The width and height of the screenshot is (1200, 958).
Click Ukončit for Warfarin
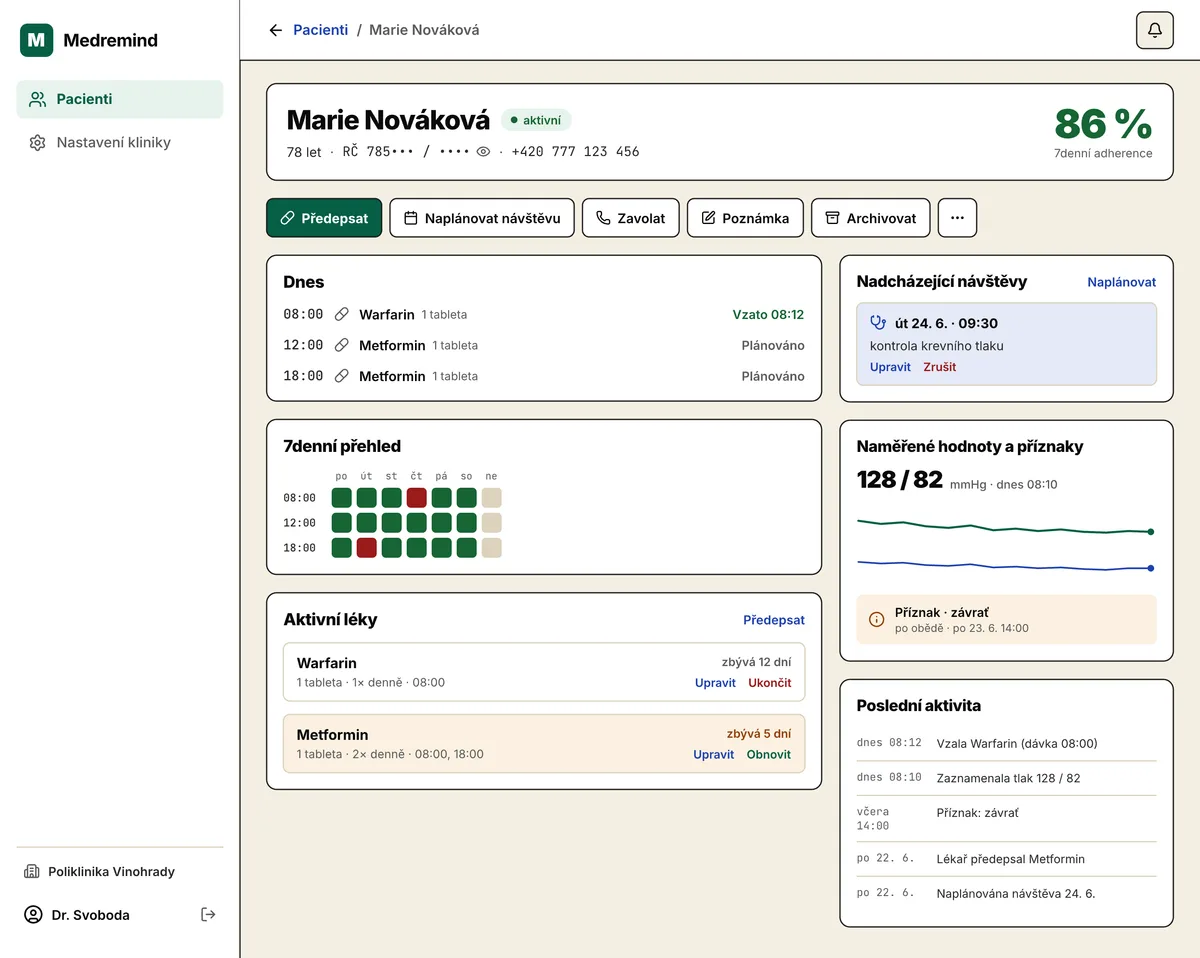pos(770,683)
